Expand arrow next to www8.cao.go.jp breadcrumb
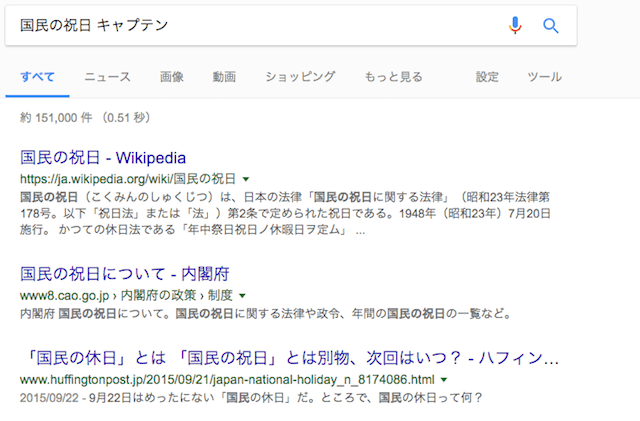640x421 pixels. click(x=242, y=295)
